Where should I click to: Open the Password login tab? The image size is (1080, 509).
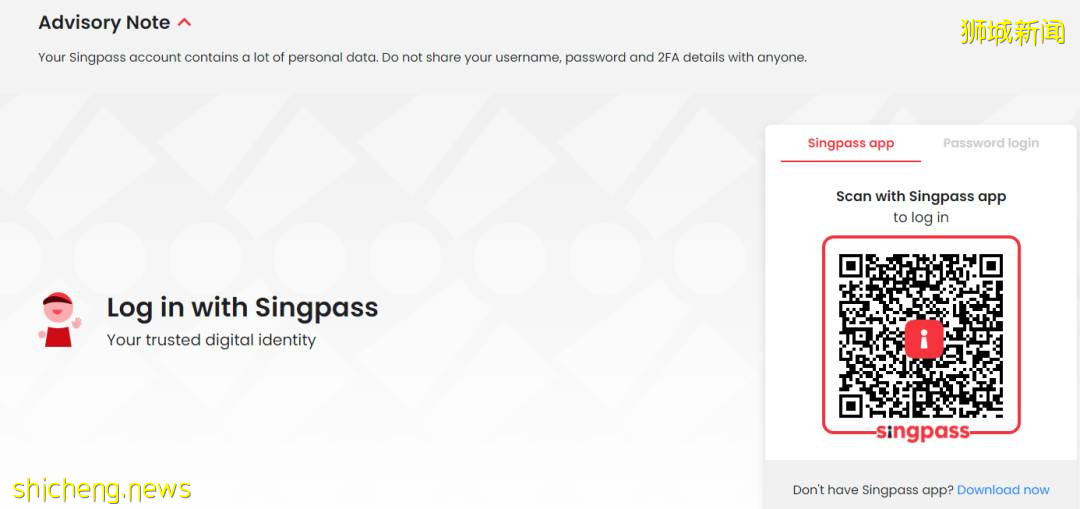tap(990, 143)
